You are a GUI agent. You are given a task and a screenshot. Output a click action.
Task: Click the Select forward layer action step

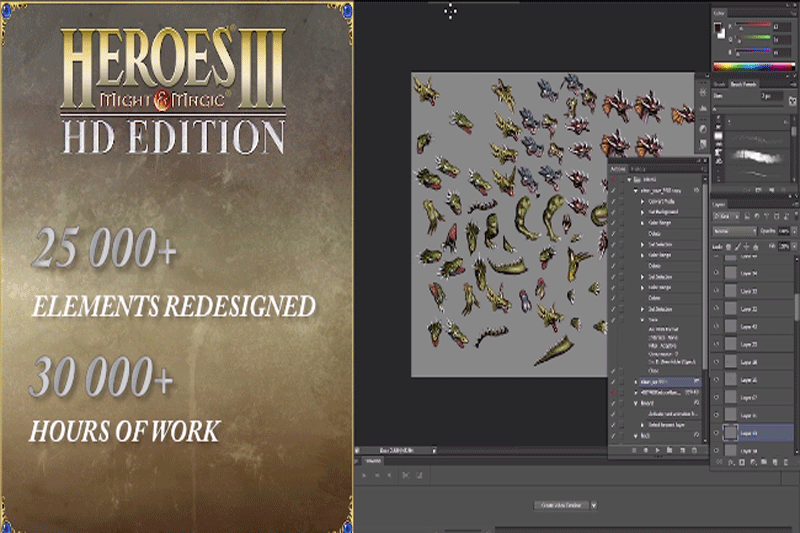pos(666,425)
